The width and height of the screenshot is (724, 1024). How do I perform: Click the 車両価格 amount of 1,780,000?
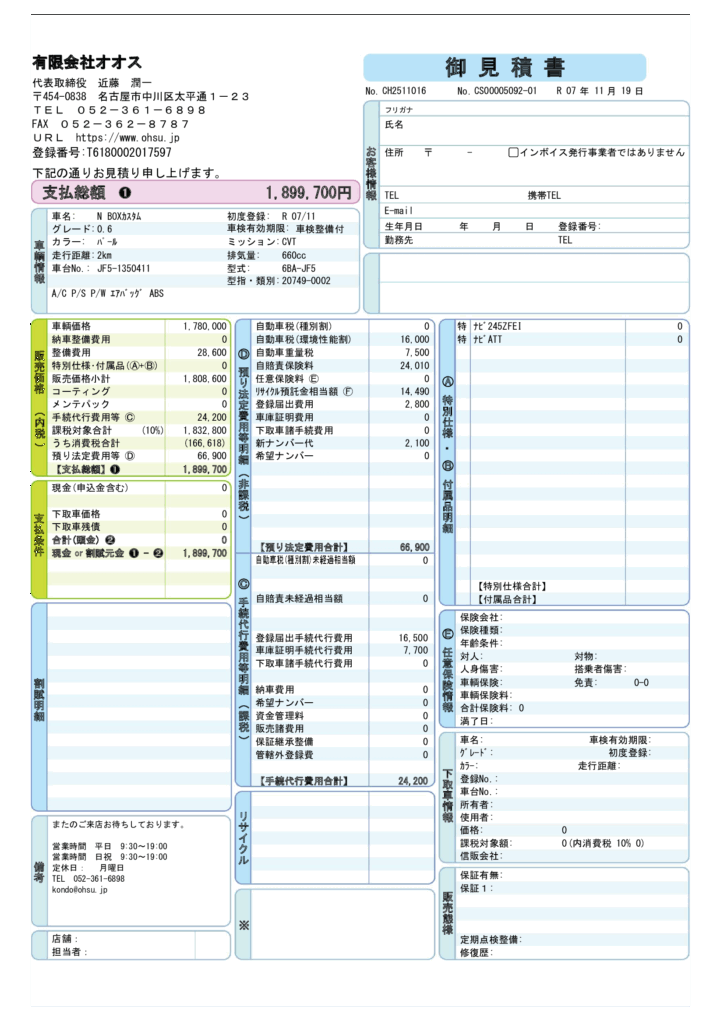click(x=204, y=326)
